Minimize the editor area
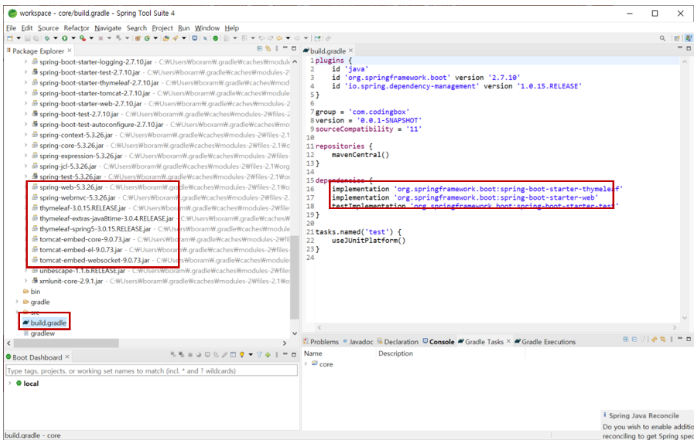This screenshot has width=700, height=444. coord(680,47)
